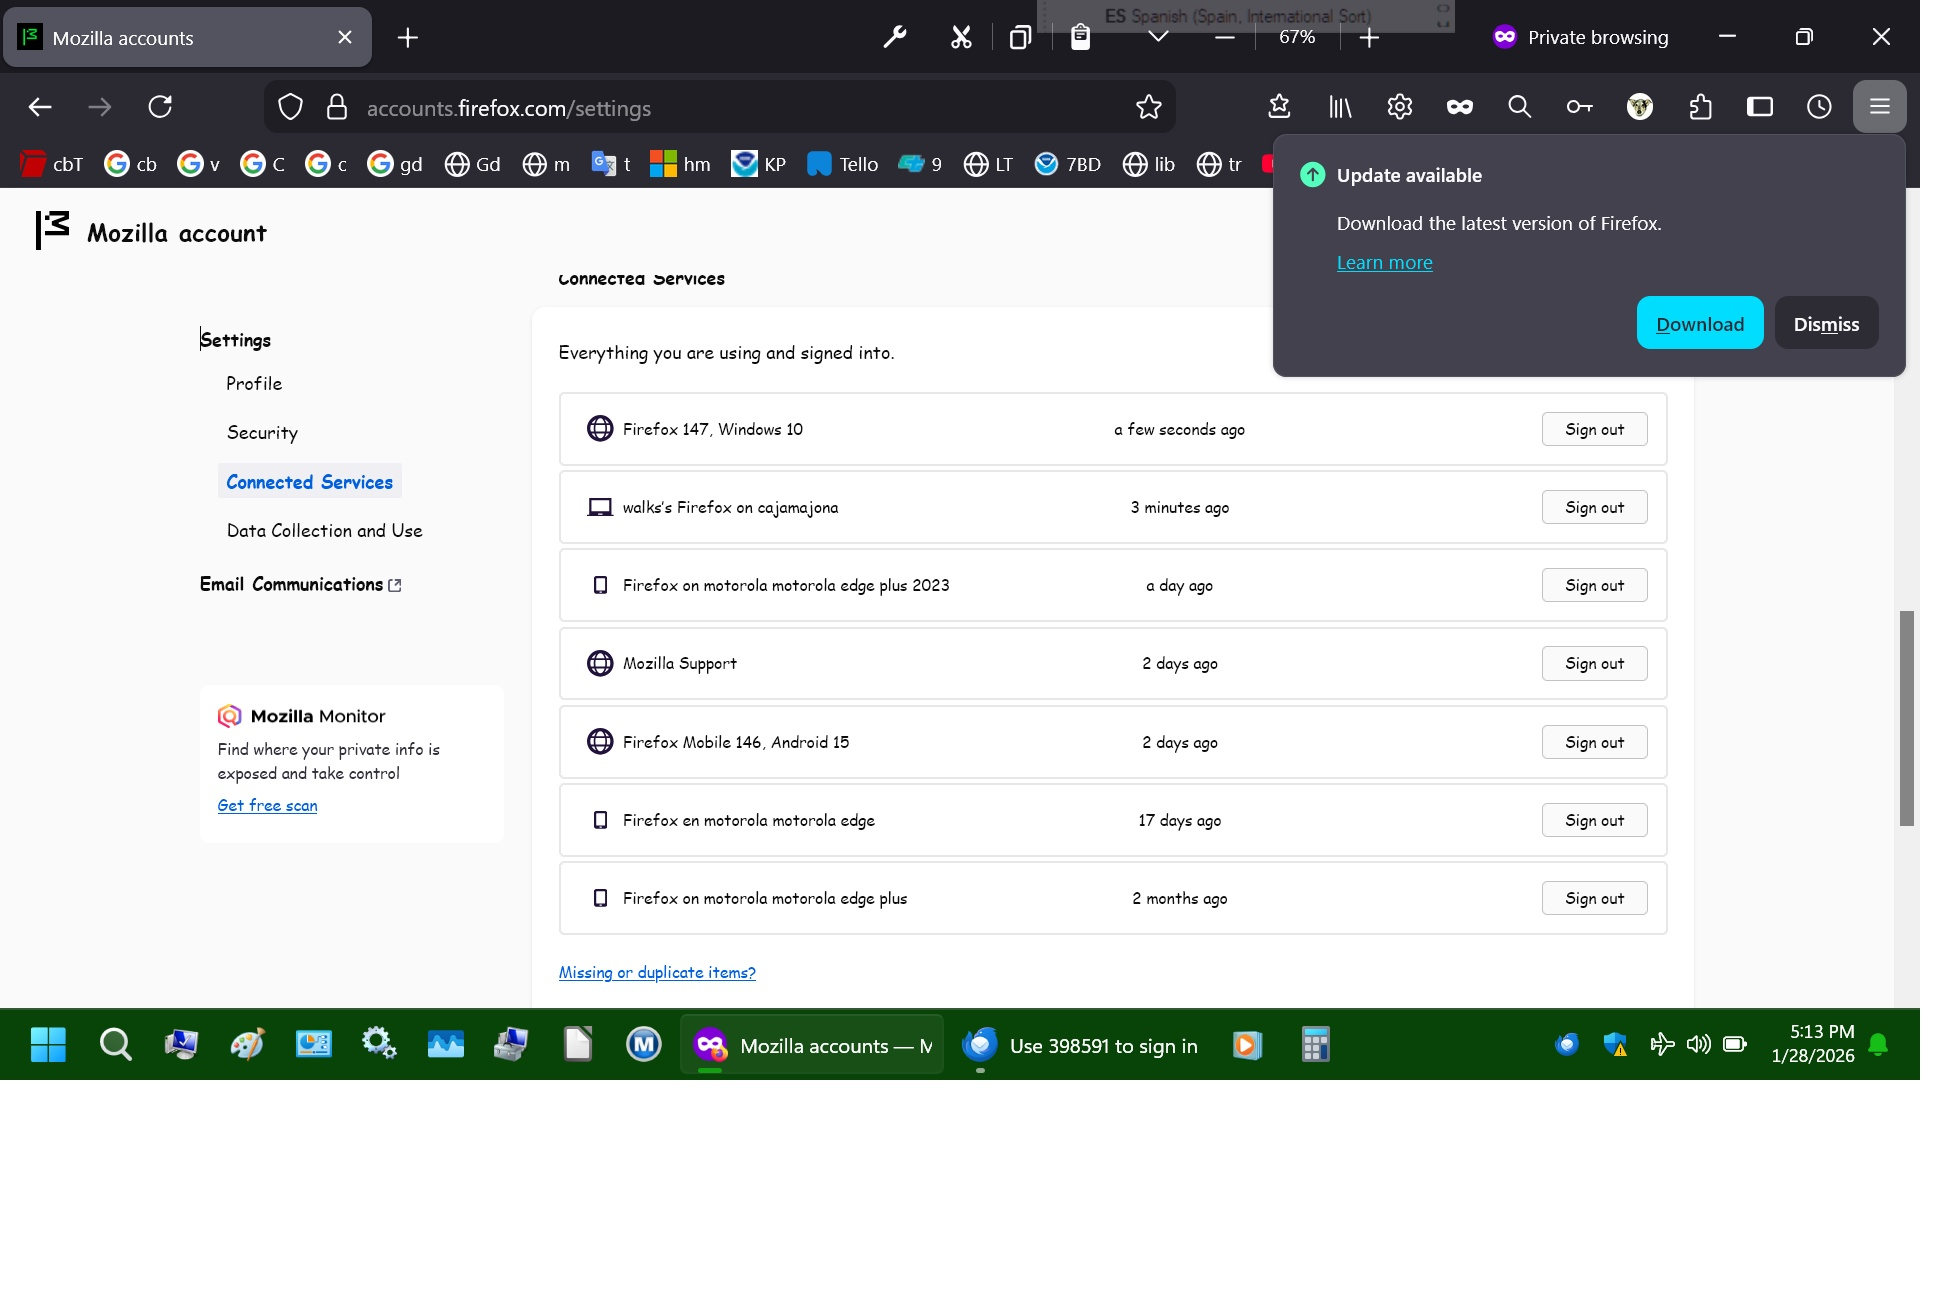Zoom in with the plus button
The height and width of the screenshot is (1314, 1950).
click(1370, 37)
